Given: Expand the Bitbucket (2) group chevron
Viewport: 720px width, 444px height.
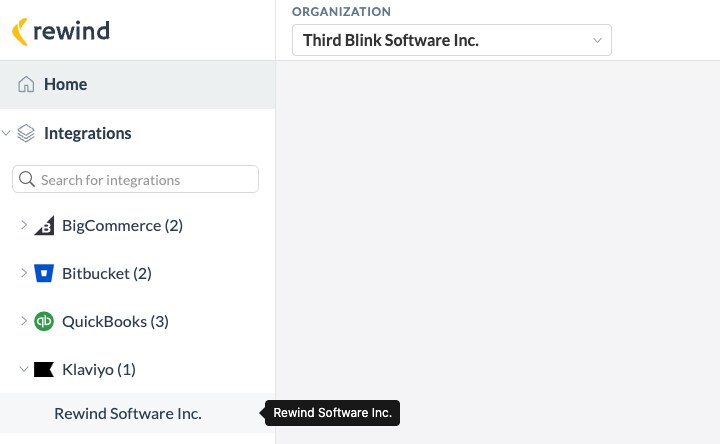Looking at the screenshot, I should [x=24, y=273].
